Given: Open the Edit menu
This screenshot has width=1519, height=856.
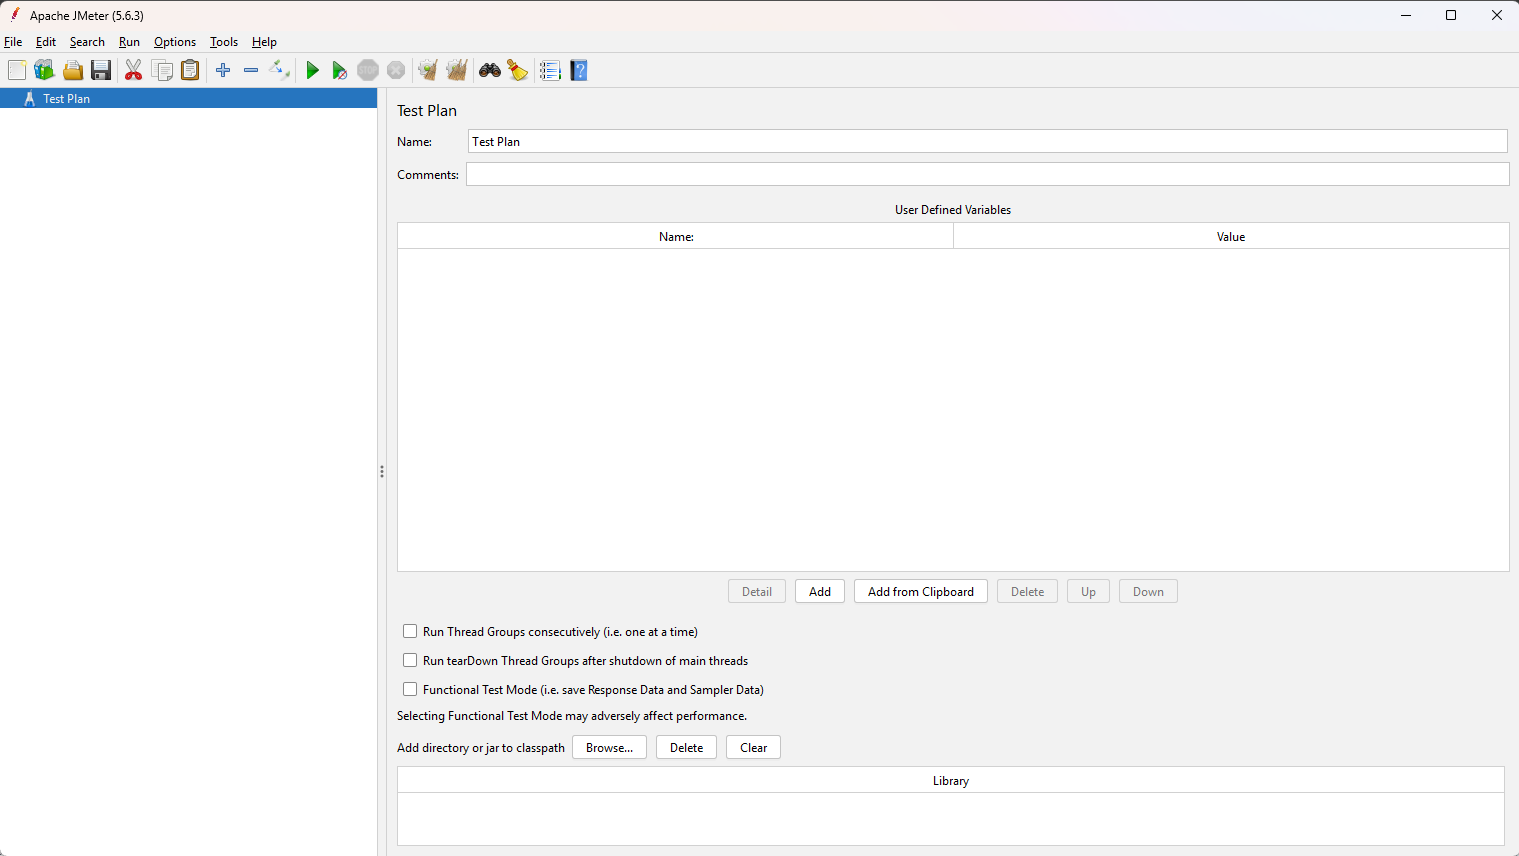Looking at the screenshot, I should [46, 42].
